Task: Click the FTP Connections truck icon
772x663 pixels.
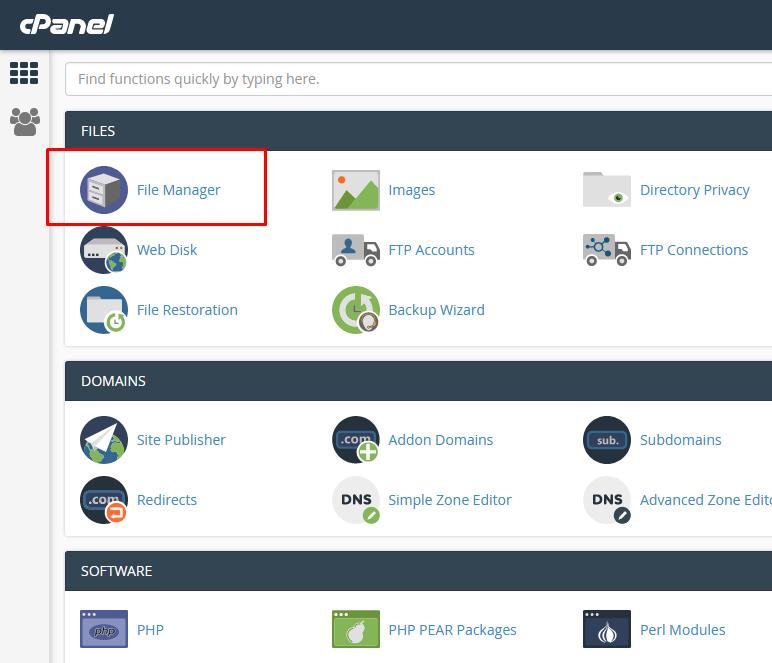Action: click(x=607, y=250)
